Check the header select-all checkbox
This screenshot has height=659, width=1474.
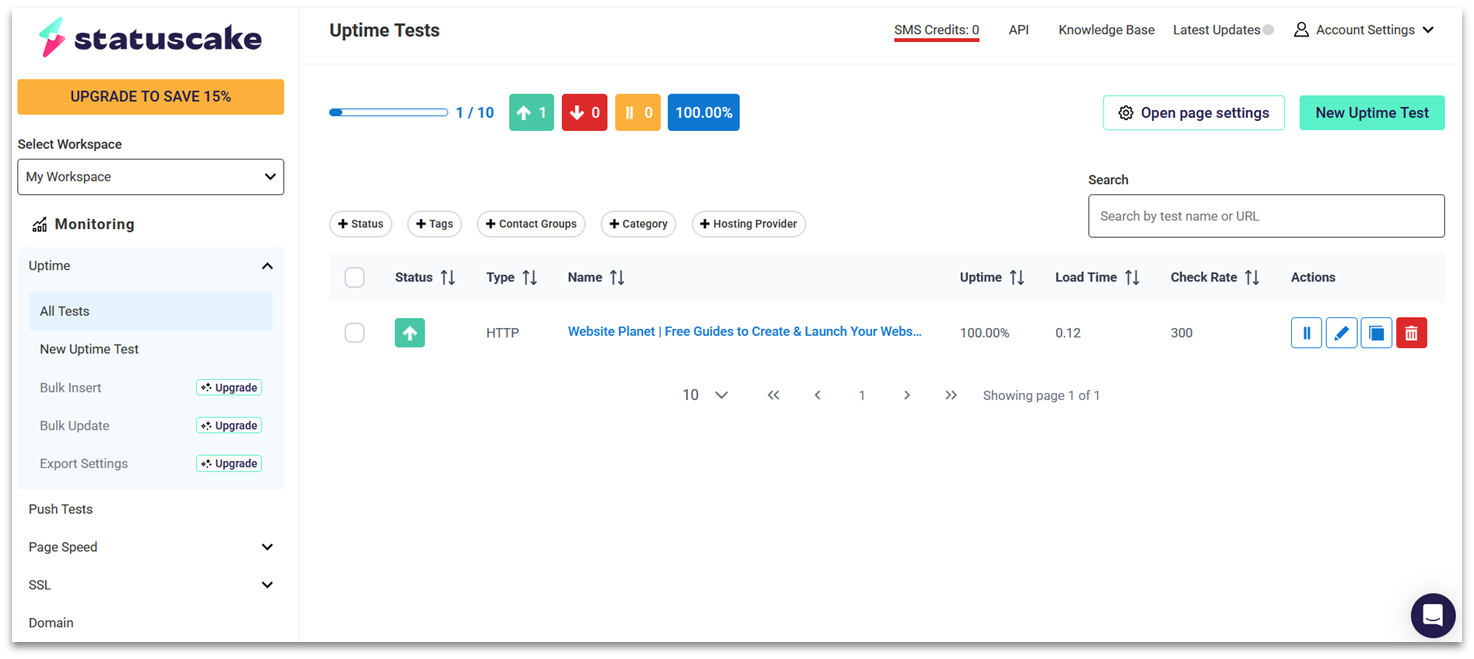354,277
